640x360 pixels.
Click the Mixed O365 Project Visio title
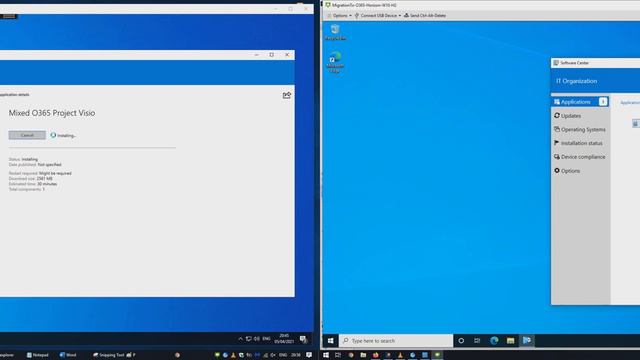point(52,113)
